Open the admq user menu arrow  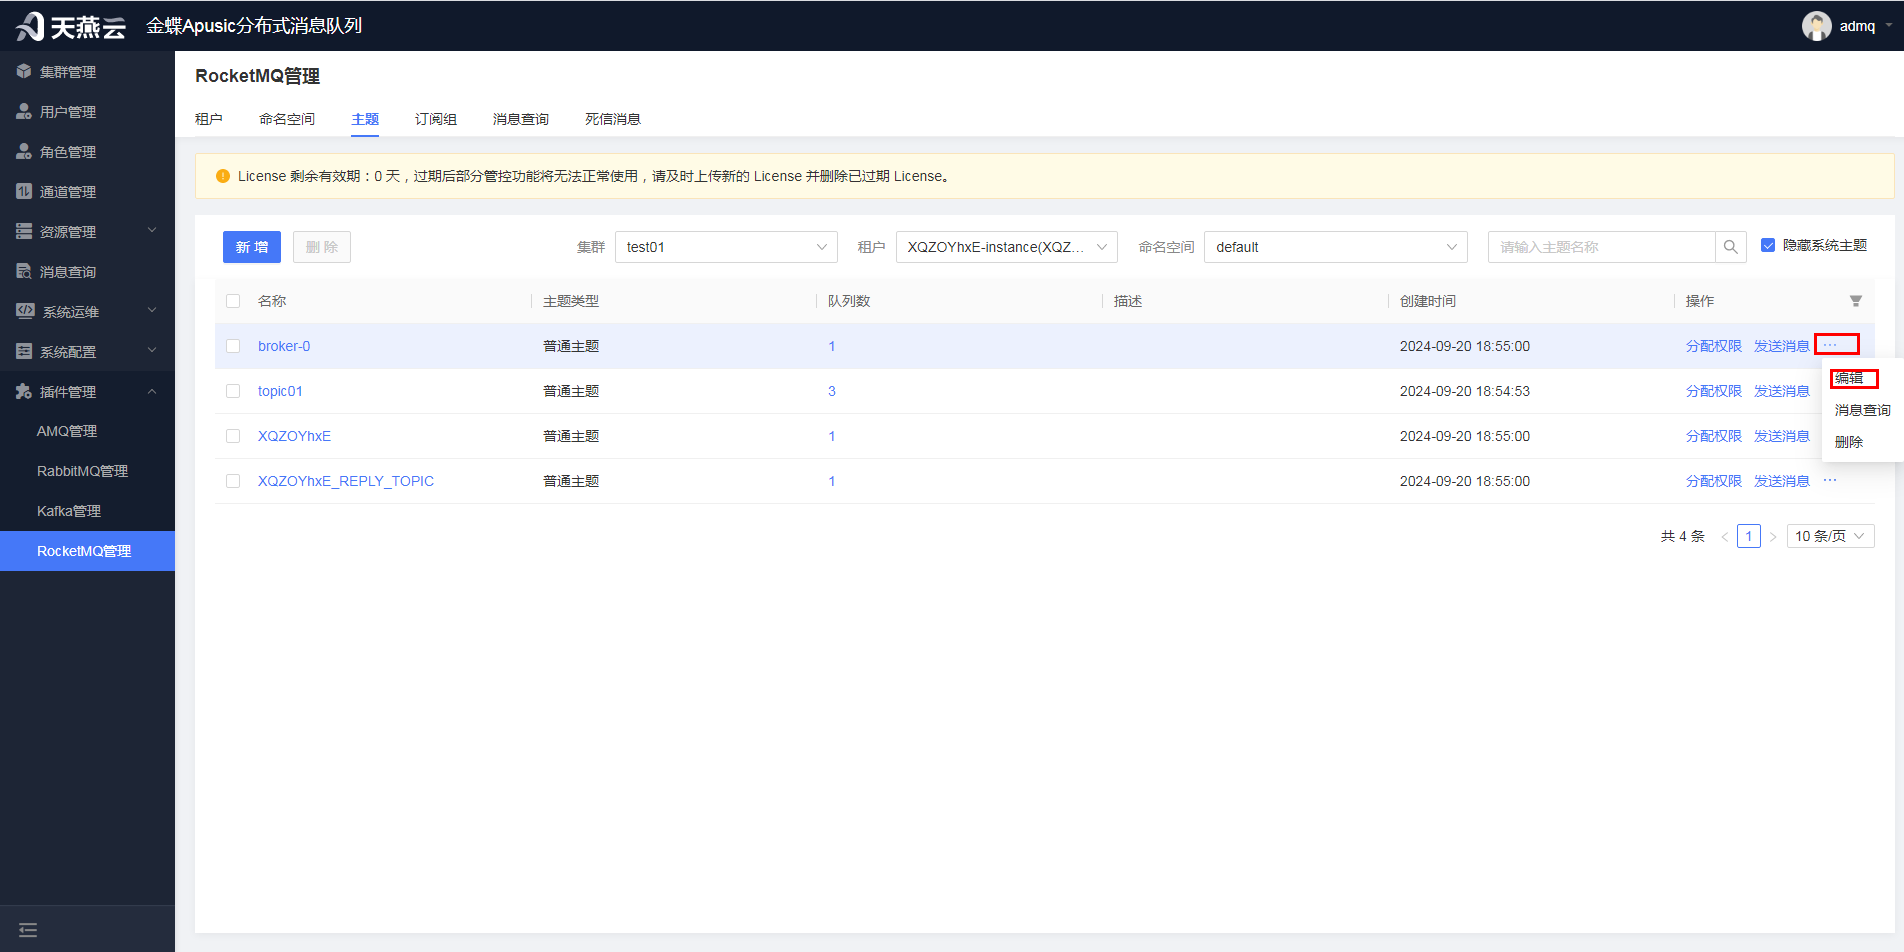pos(1888,26)
